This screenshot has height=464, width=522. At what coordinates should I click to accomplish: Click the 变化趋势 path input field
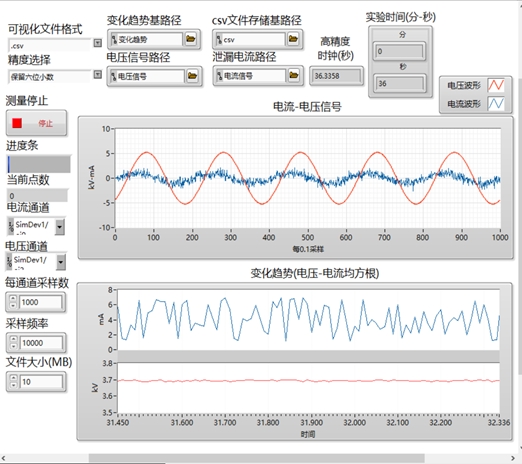click(x=150, y=39)
